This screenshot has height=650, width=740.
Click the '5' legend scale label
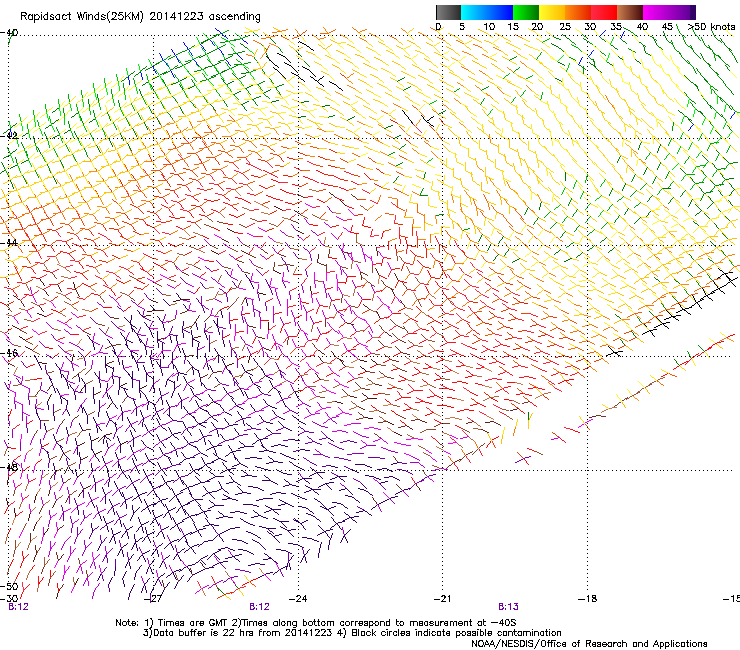click(462, 27)
